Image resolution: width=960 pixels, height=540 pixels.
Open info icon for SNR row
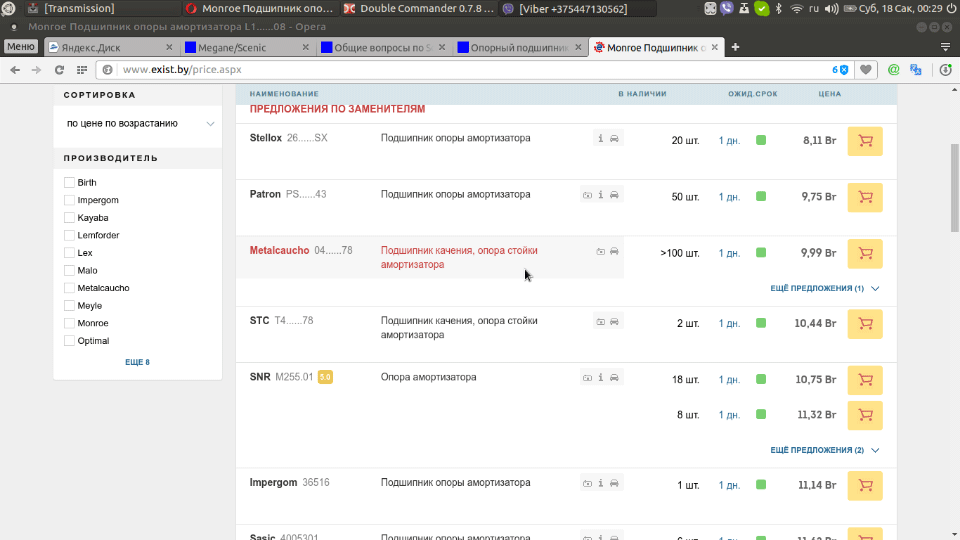coord(601,378)
